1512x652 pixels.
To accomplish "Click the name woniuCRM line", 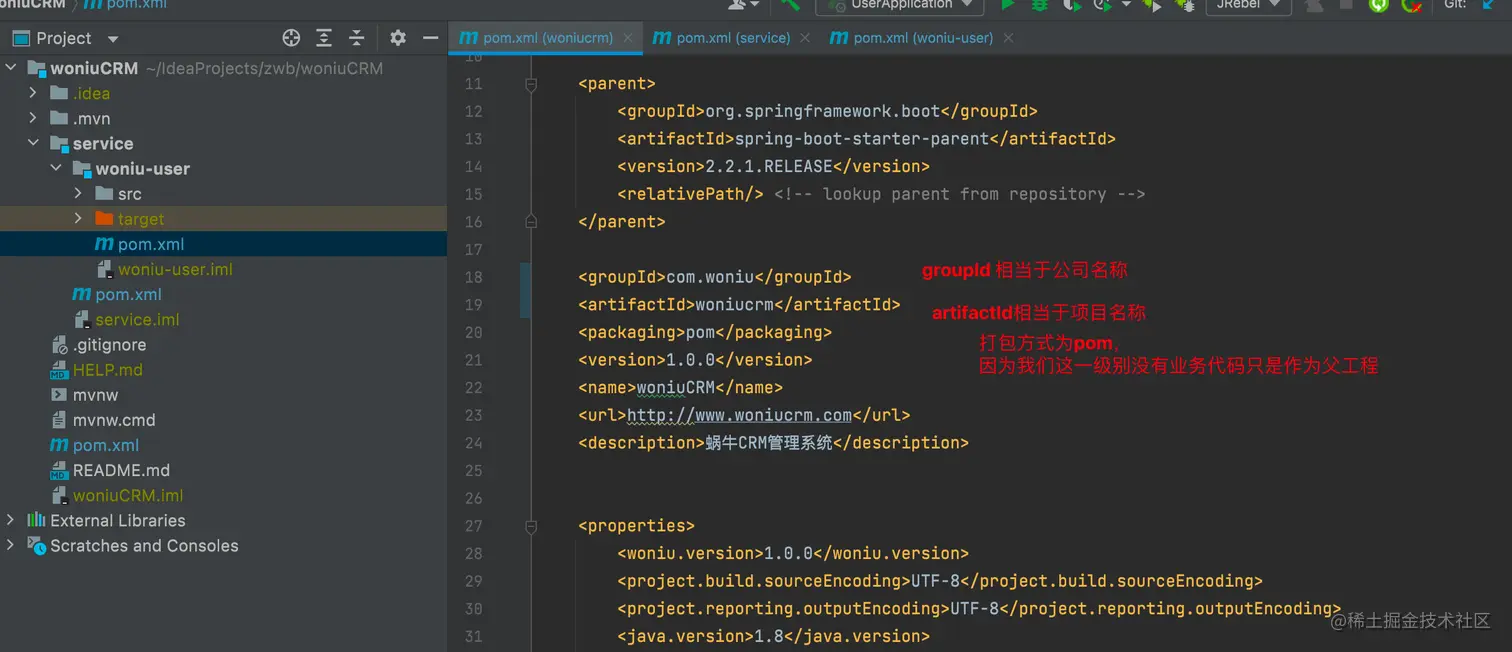I will (x=680, y=387).
